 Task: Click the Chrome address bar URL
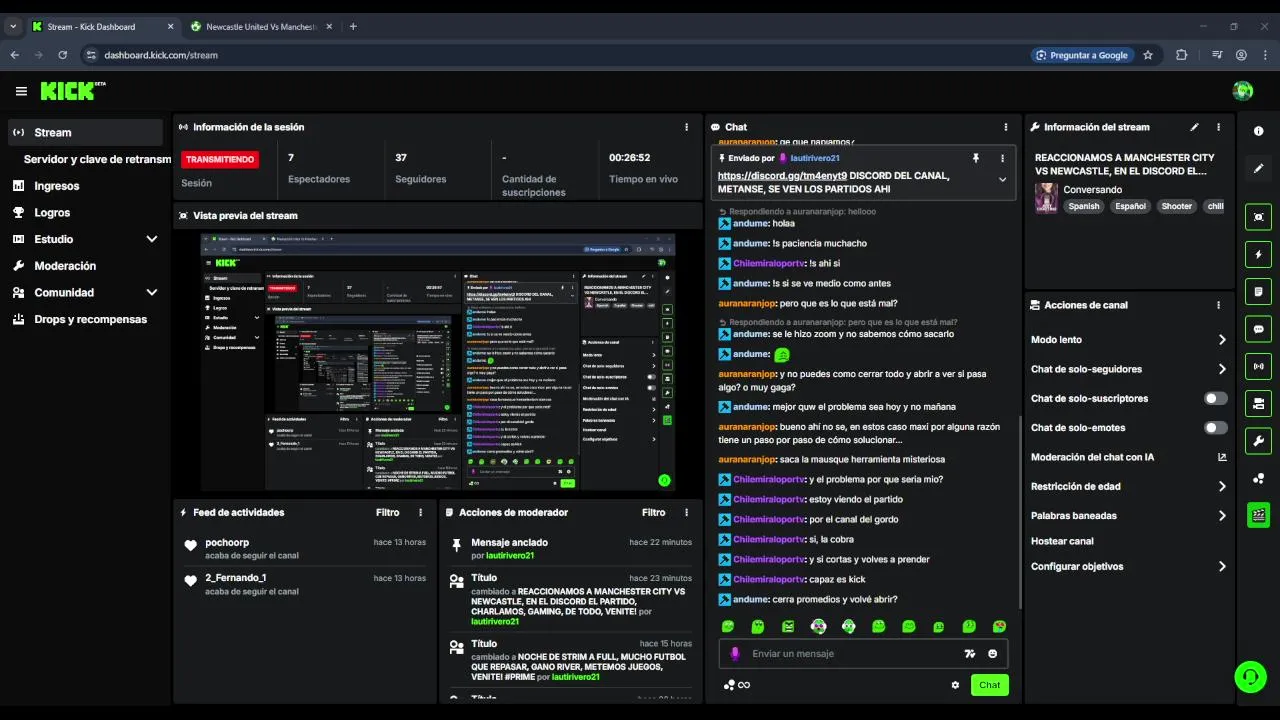tap(161, 55)
